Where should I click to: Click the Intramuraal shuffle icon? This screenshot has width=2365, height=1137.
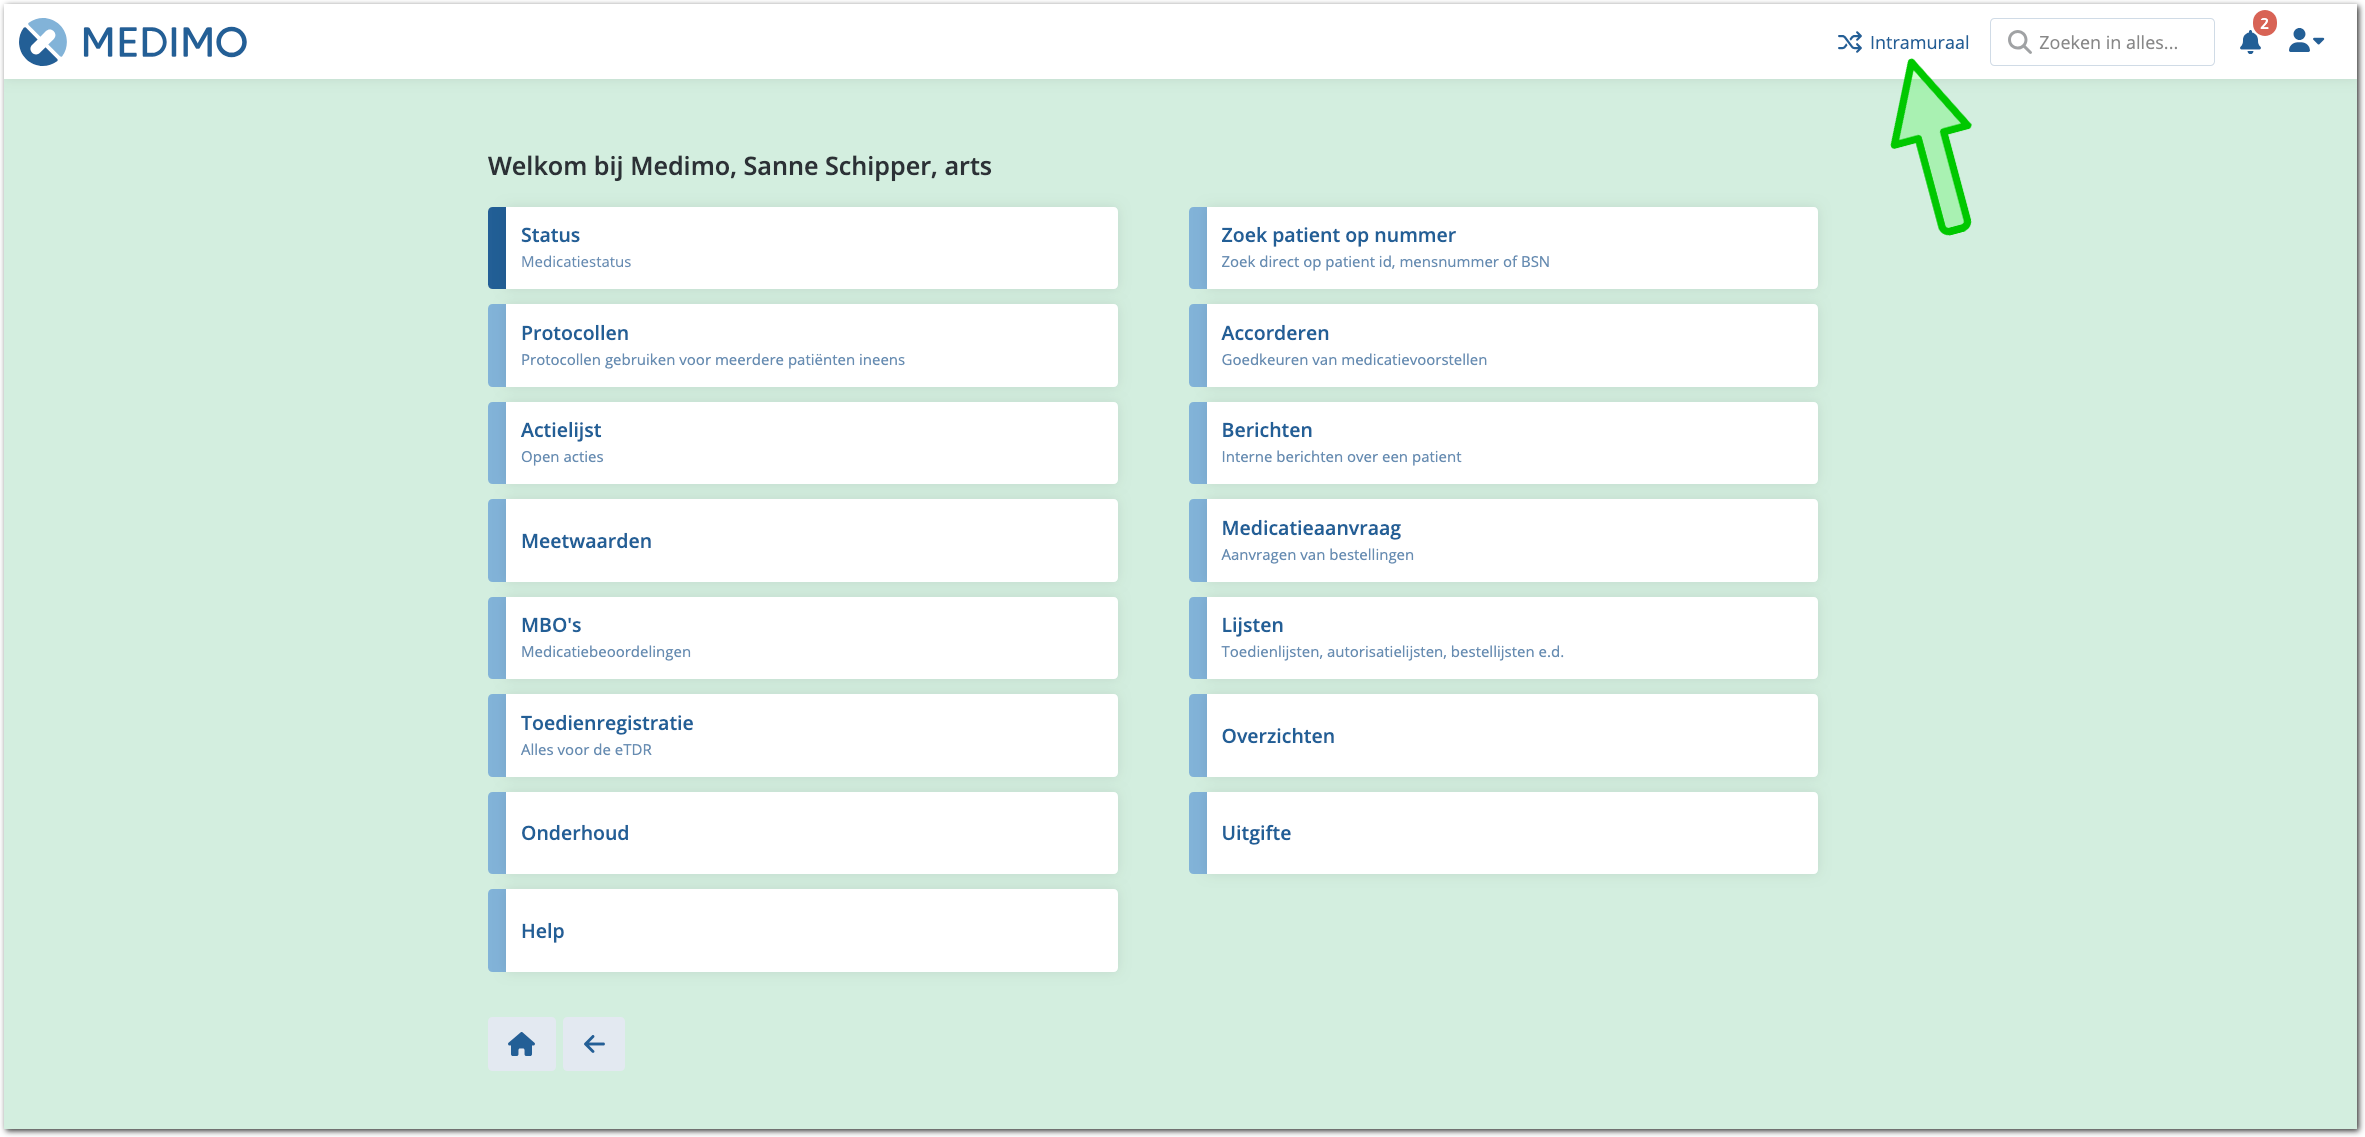coord(1849,42)
